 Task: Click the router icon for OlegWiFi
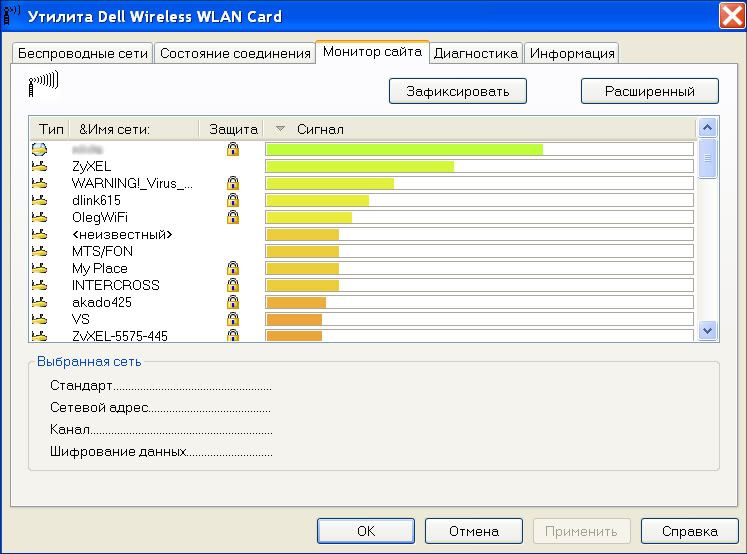click(39, 217)
